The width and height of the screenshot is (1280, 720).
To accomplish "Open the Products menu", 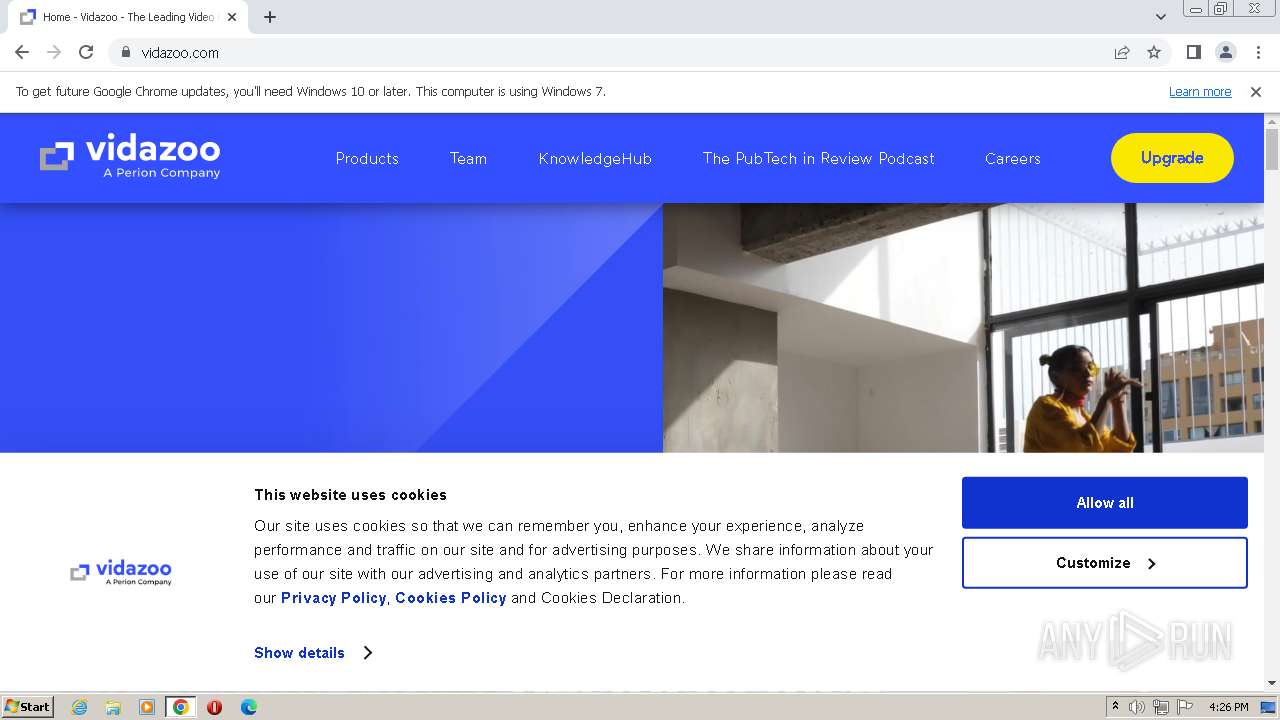I will (x=367, y=158).
